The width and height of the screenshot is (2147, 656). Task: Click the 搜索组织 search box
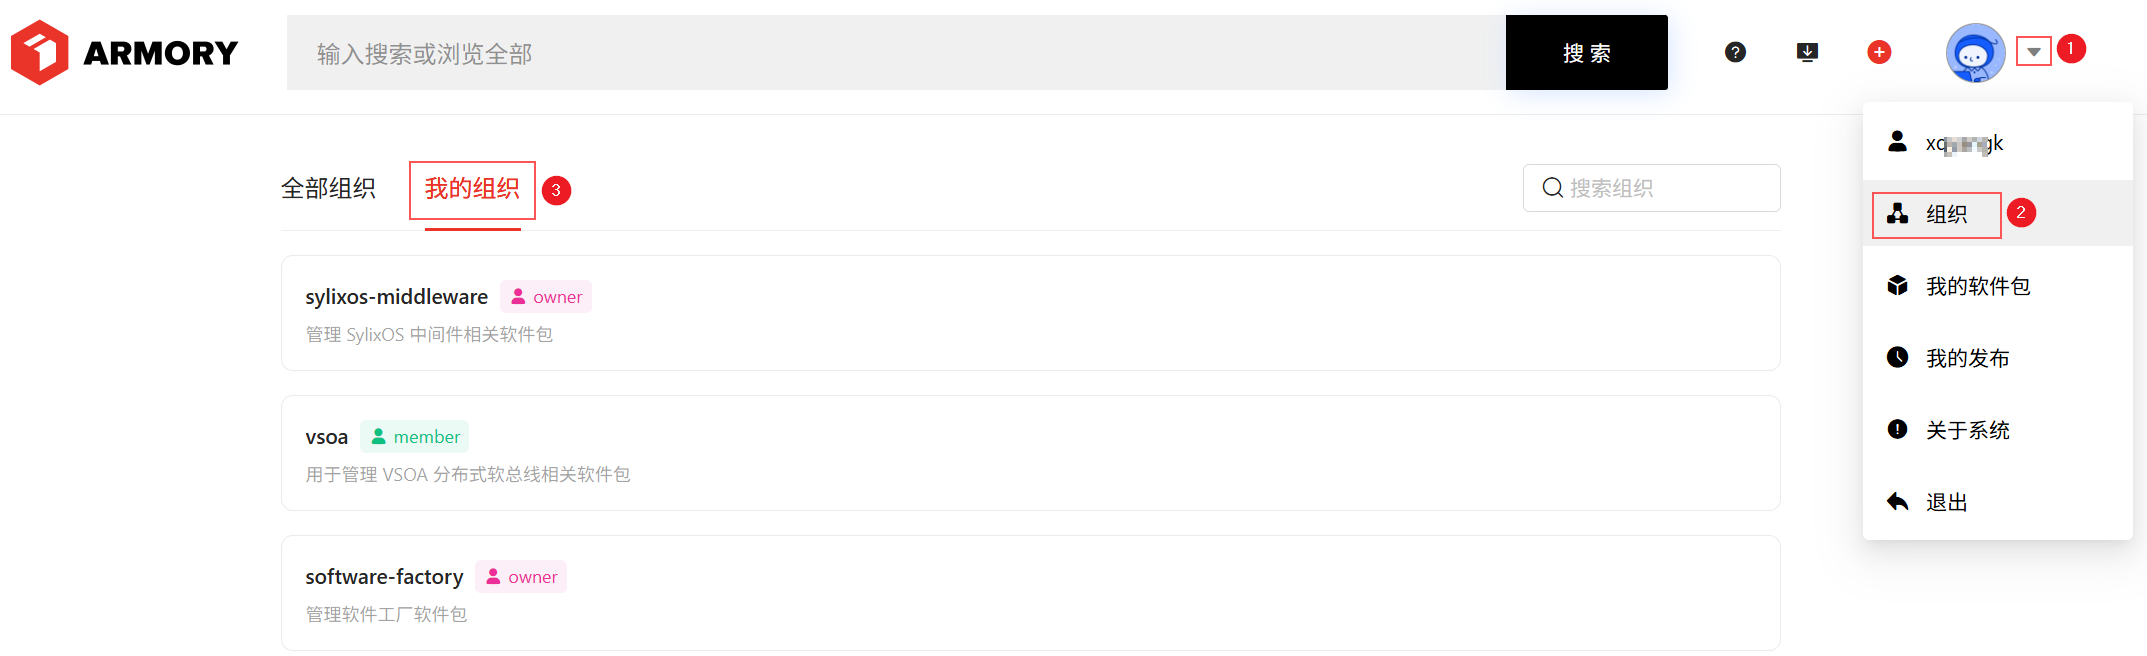tap(1651, 188)
